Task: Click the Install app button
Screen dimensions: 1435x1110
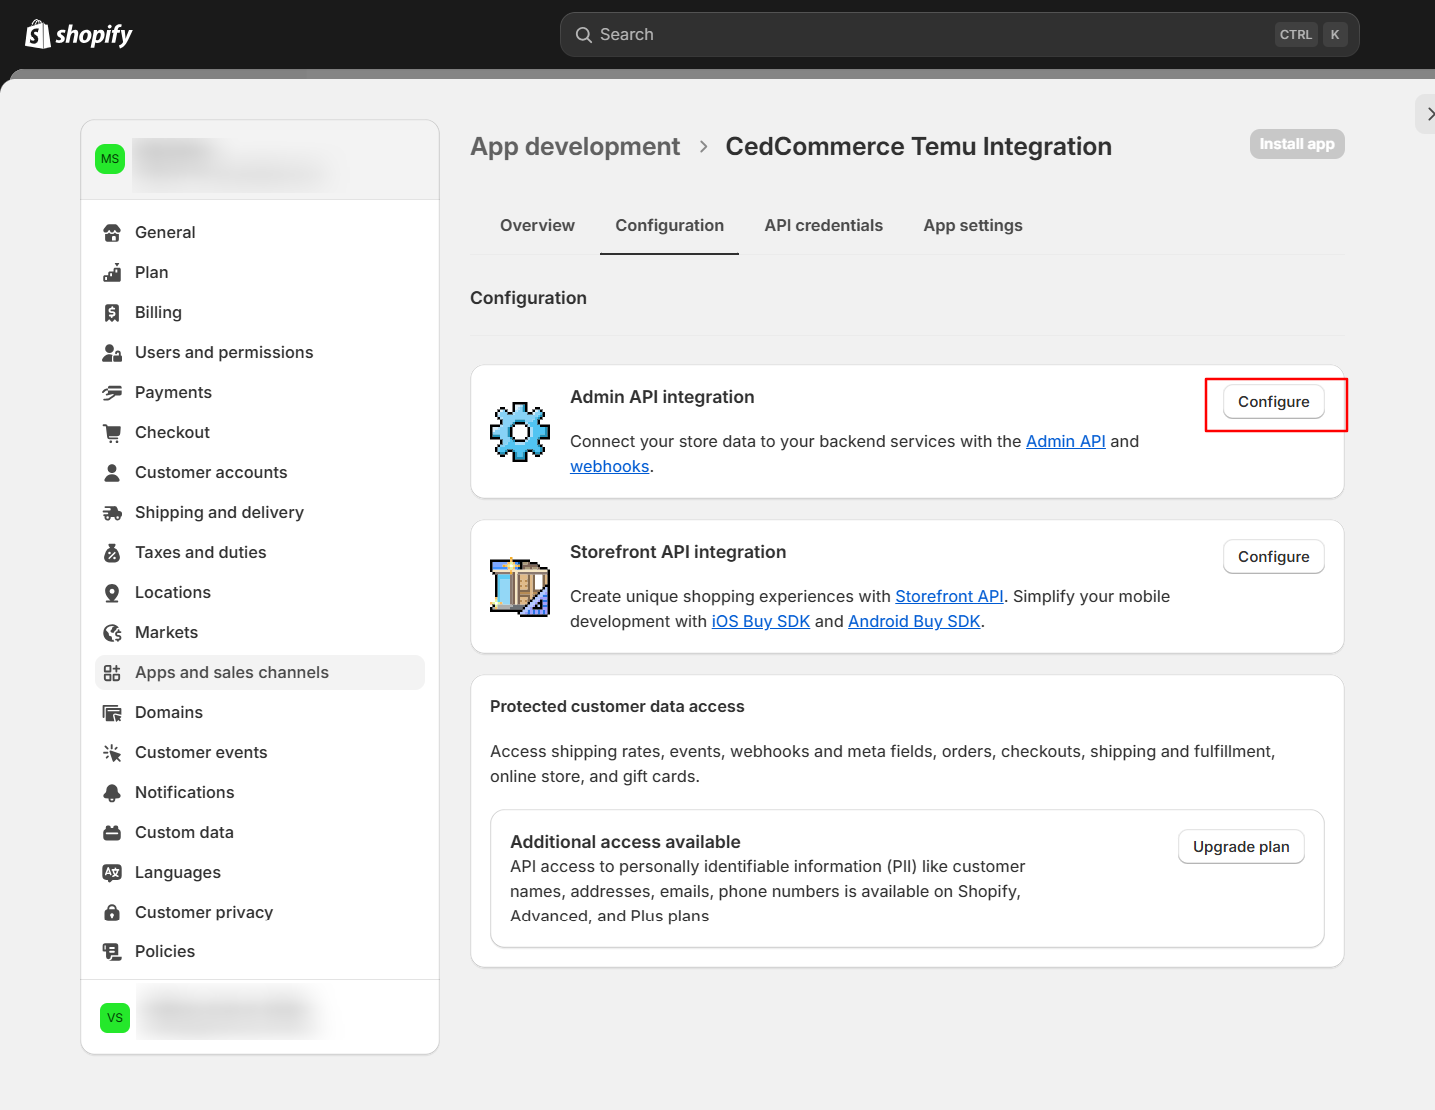Action: coord(1297,144)
